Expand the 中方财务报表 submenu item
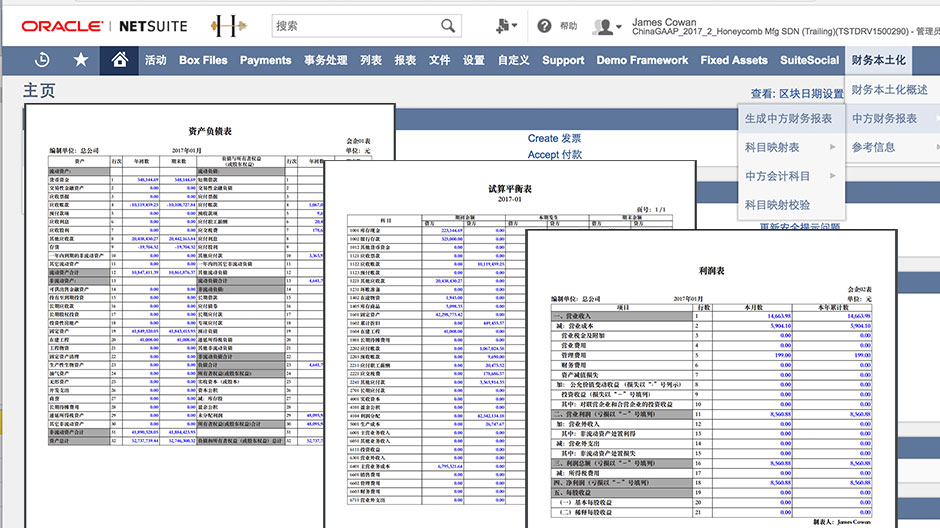 point(885,119)
